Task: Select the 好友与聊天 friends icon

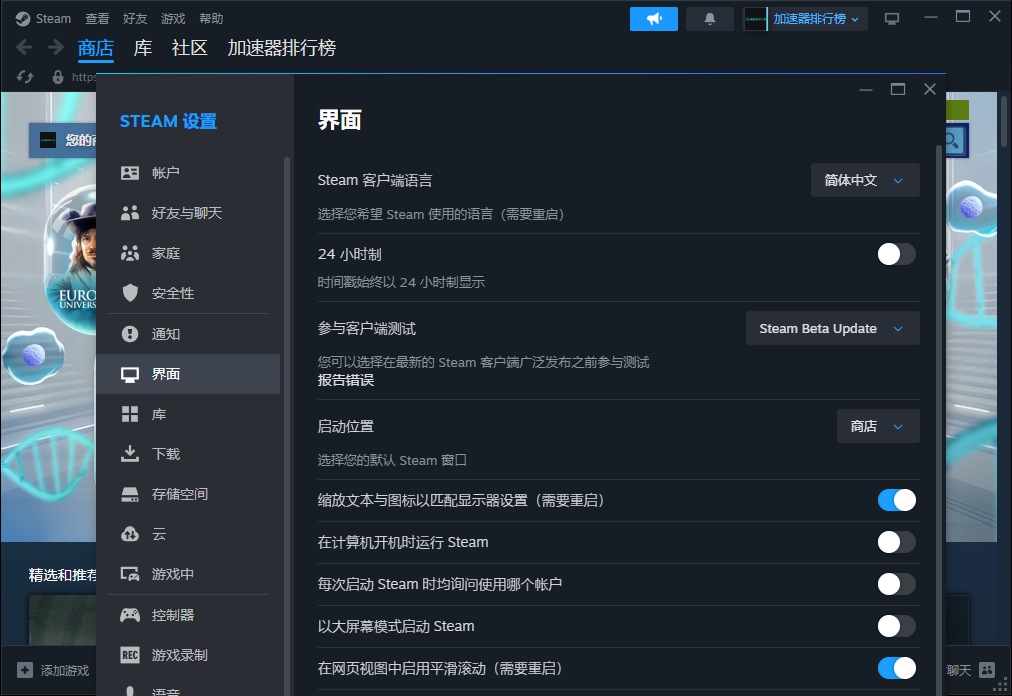Action: 130,213
